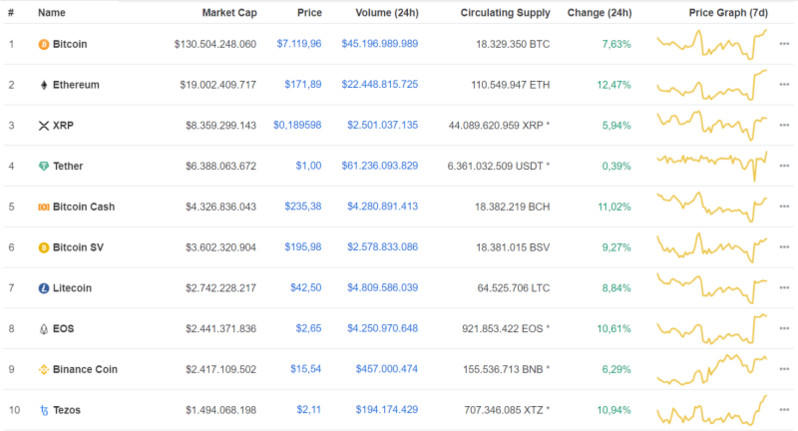This screenshot has width=798, height=431.
Task: Click the EOS logo icon
Action: (43, 328)
